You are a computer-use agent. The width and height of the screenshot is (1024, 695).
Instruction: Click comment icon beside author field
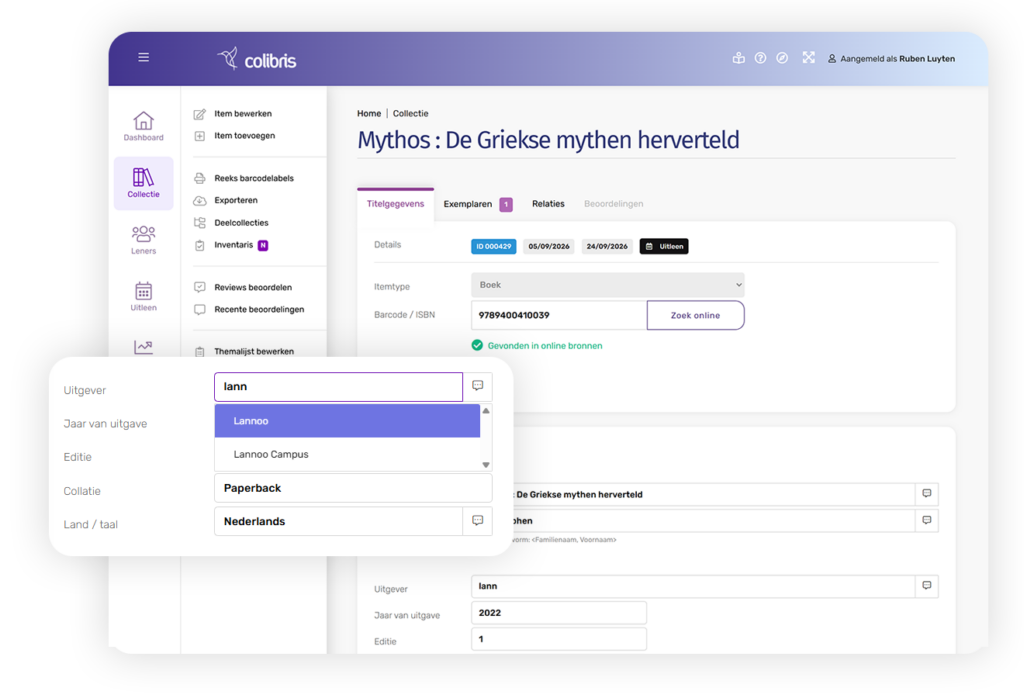(927, 521)
